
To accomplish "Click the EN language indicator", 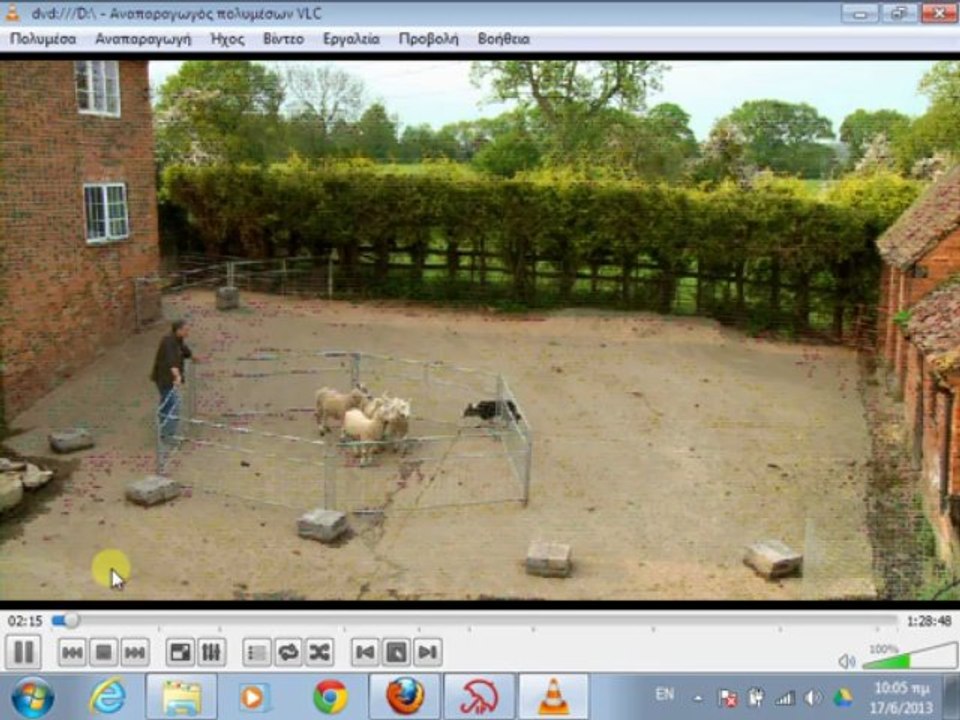I will [664, 694].
